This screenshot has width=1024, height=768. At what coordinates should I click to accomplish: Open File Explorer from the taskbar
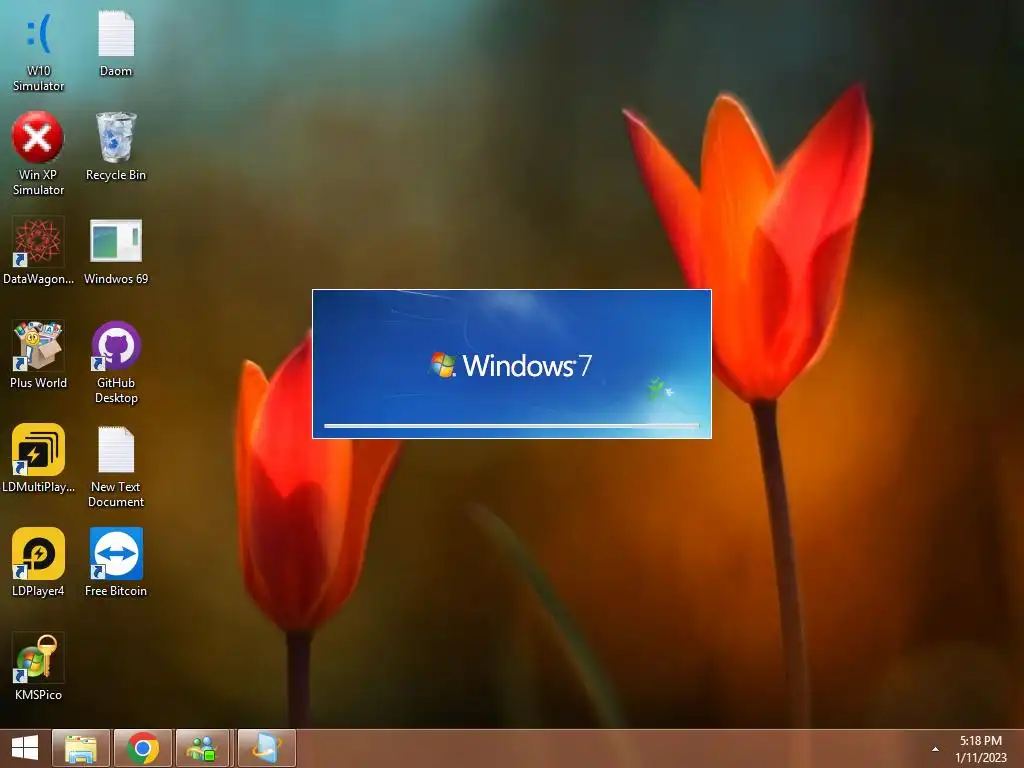(x=81, y=748)
